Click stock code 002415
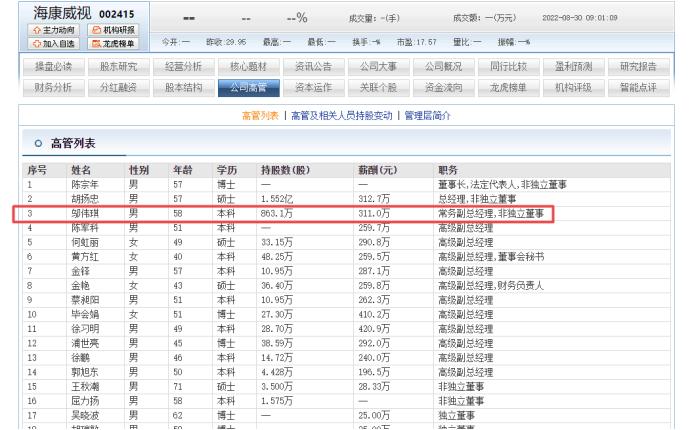Screen dimensions: 692x430 (117, 14)
